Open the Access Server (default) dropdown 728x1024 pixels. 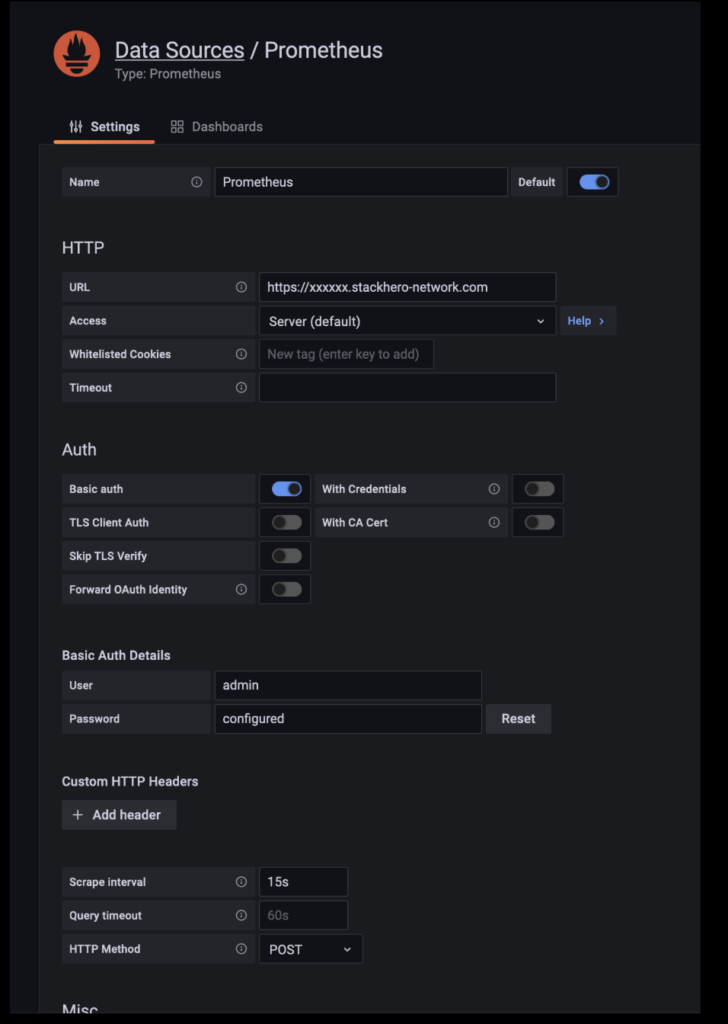tap(407, 321)
